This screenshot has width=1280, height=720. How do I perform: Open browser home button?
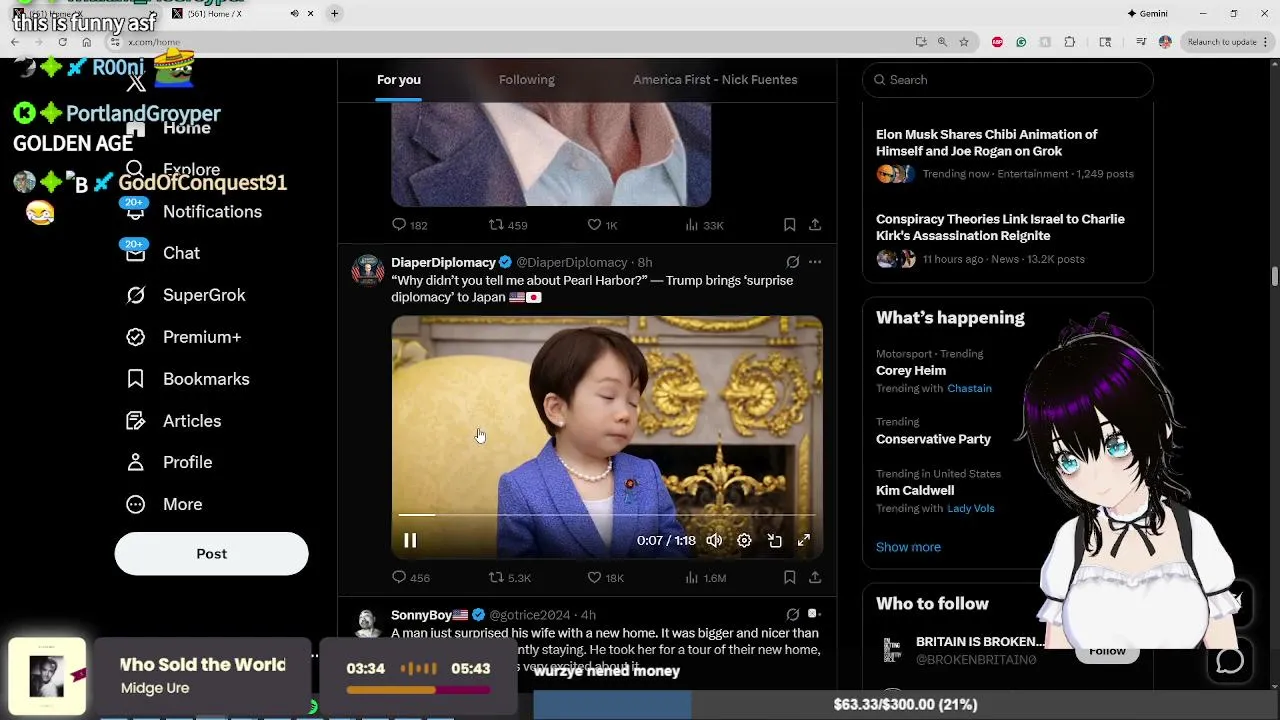[86, 42]
